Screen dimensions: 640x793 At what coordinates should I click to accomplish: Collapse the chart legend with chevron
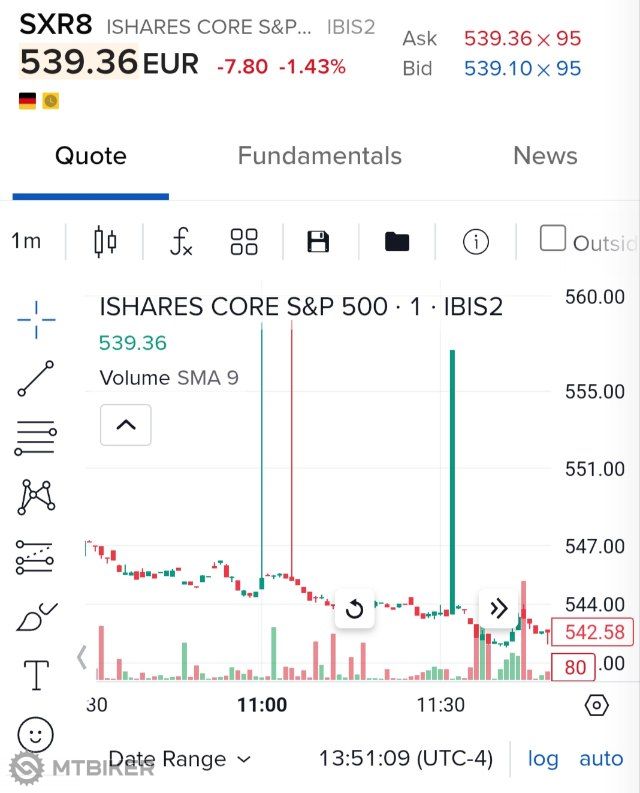pos(126,425)
